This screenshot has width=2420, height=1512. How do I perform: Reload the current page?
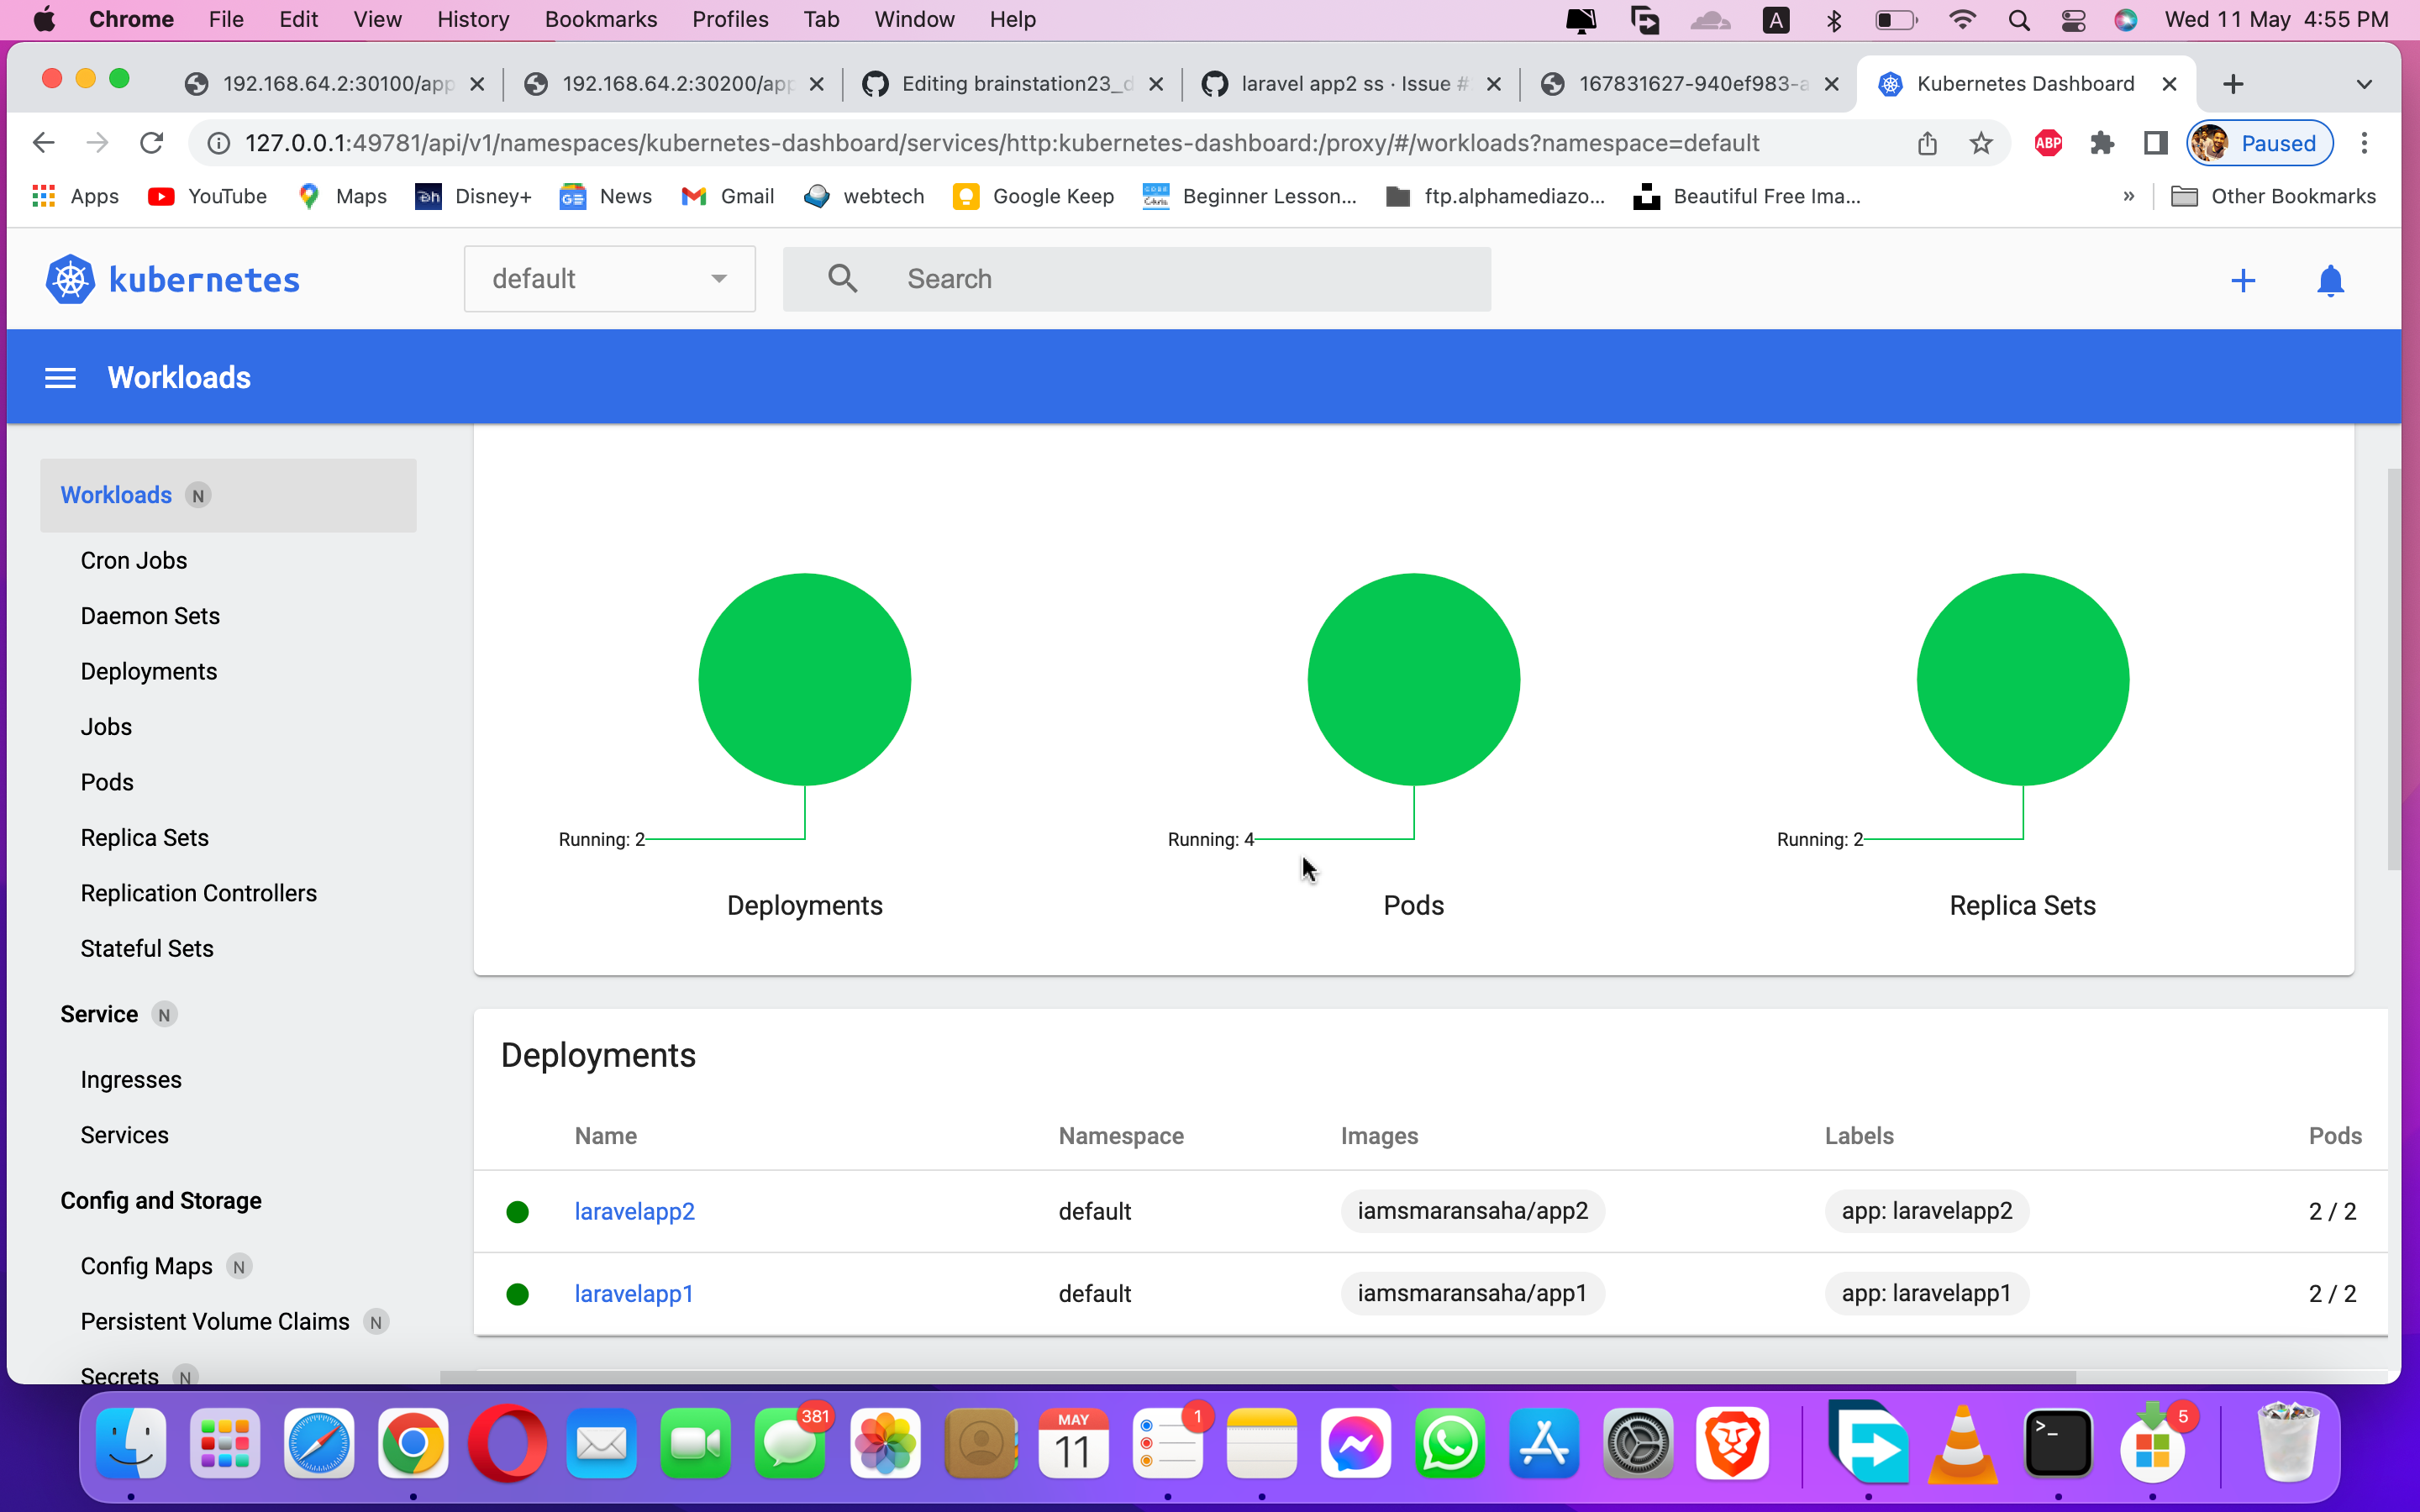click(151, 143)
